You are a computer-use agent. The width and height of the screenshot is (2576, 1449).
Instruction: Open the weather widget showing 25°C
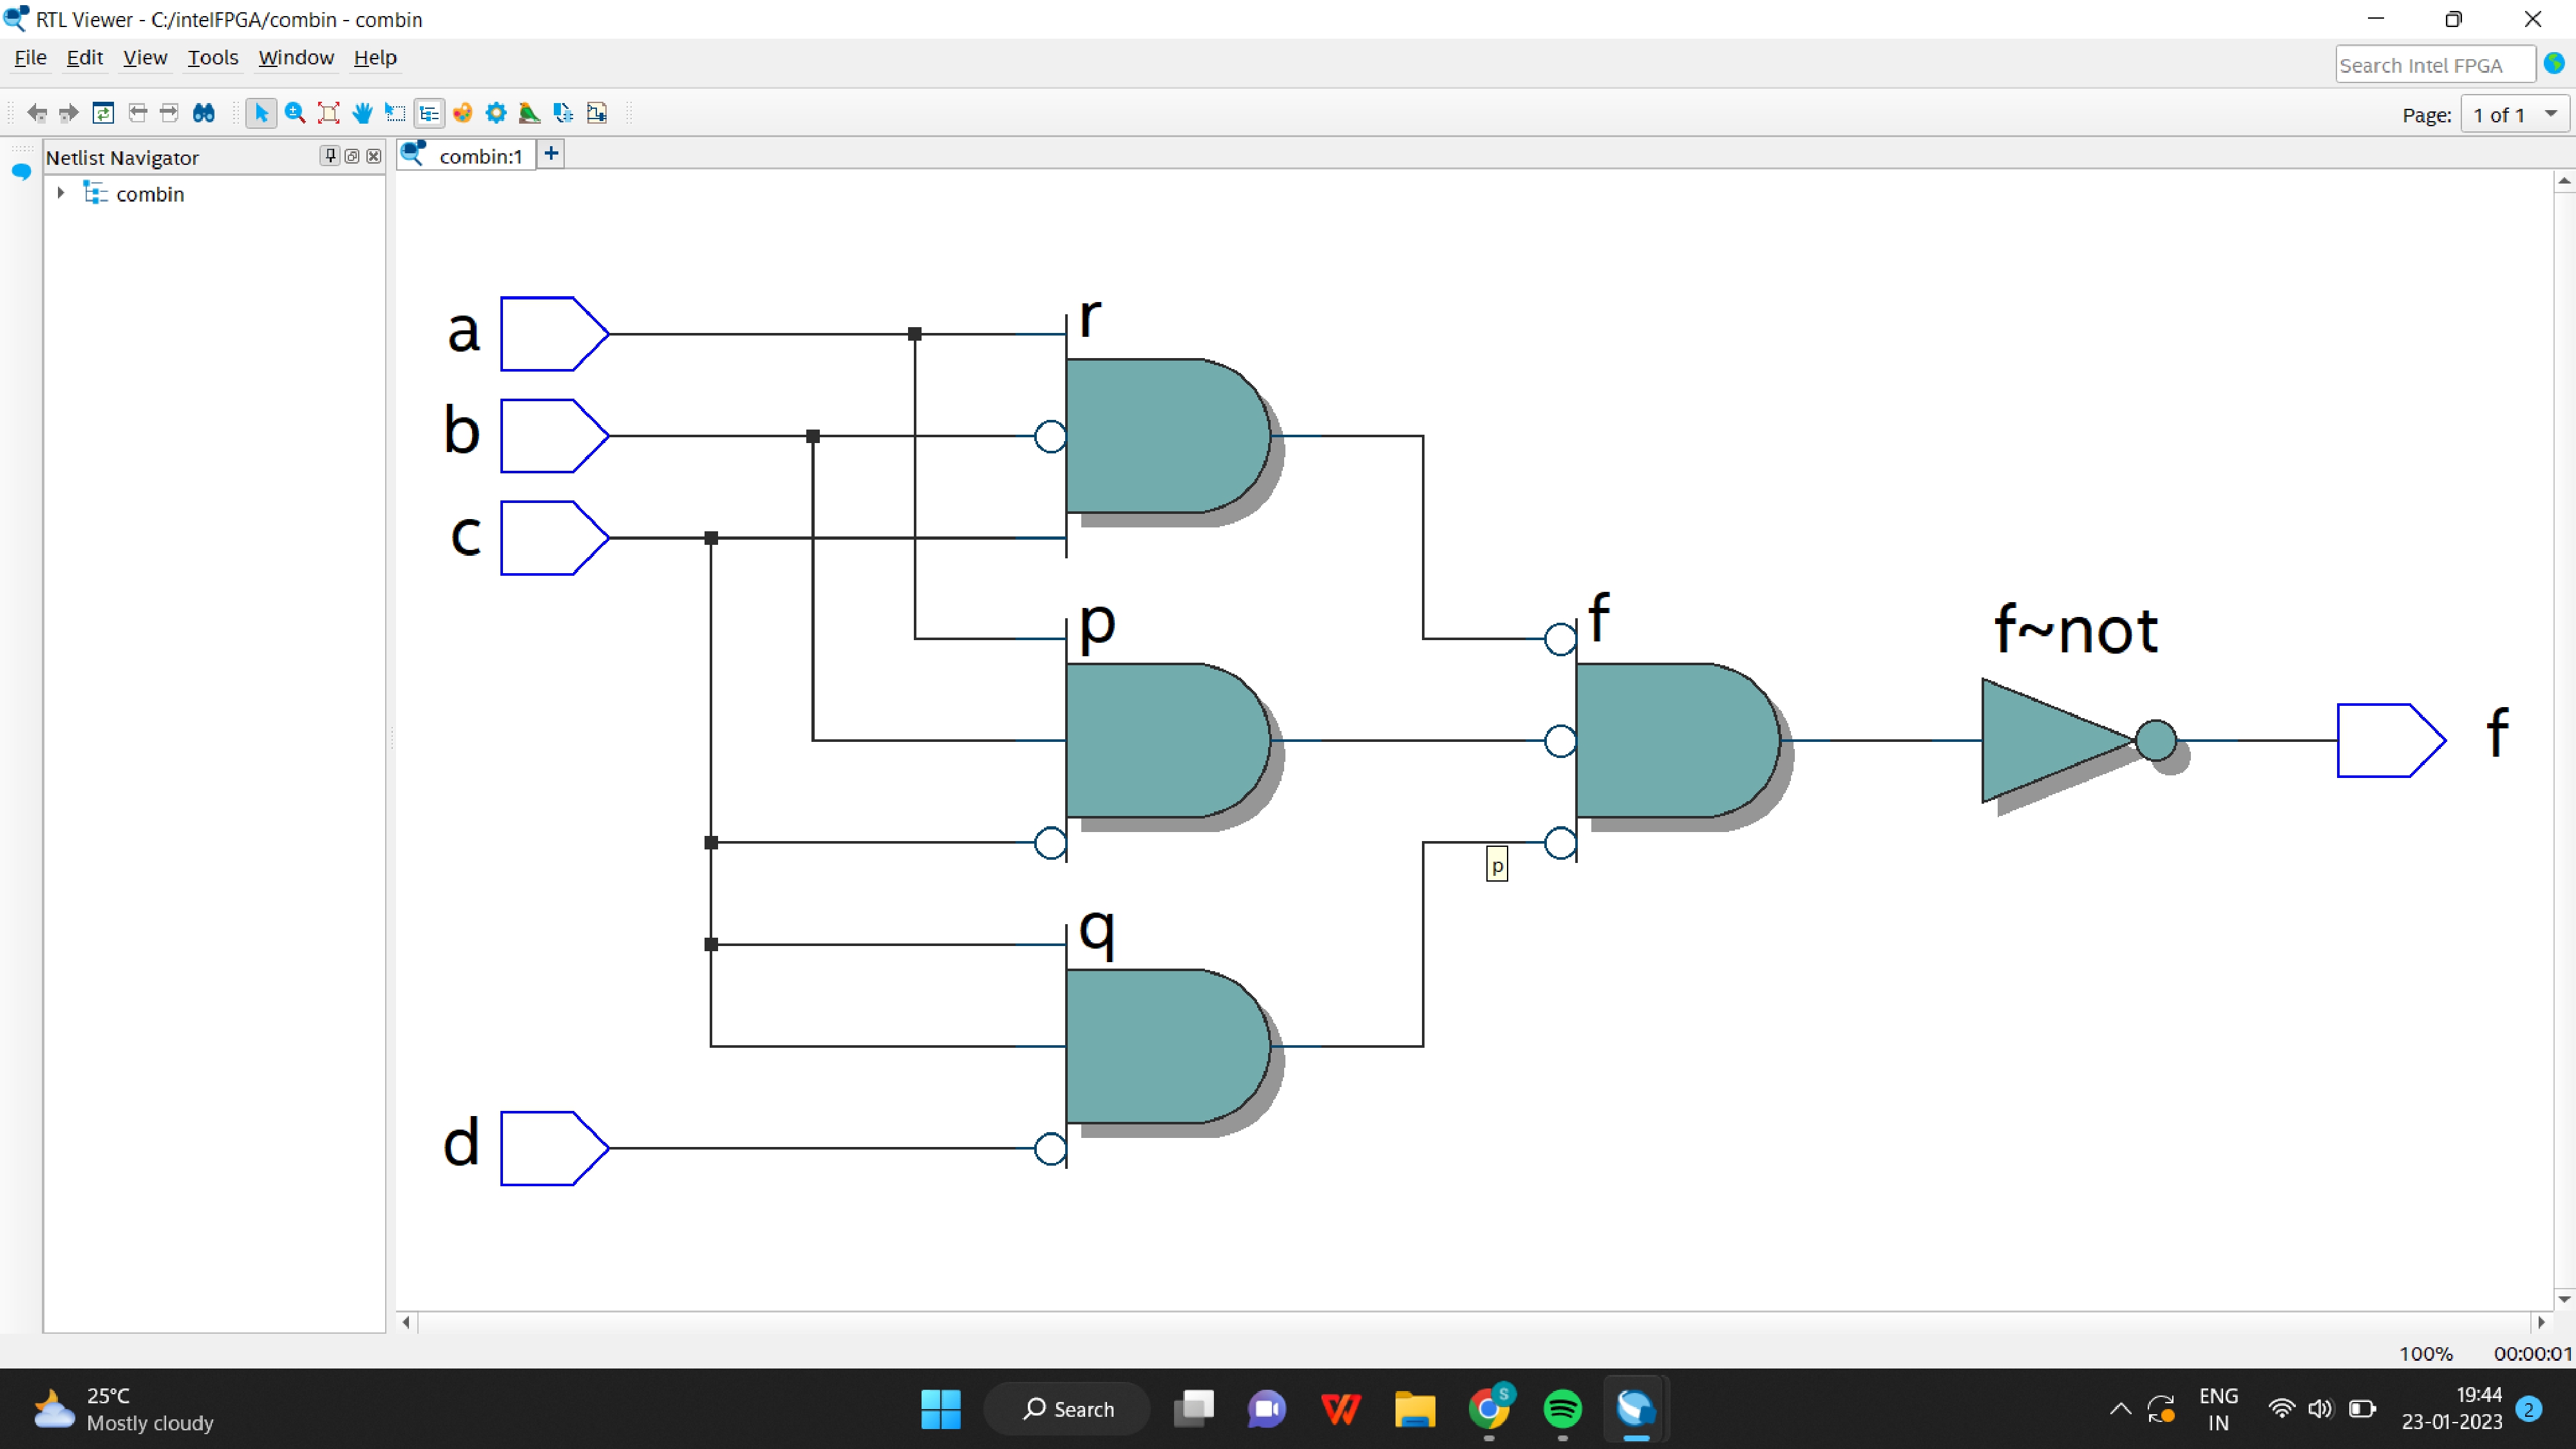click(x=124, y=1409)
